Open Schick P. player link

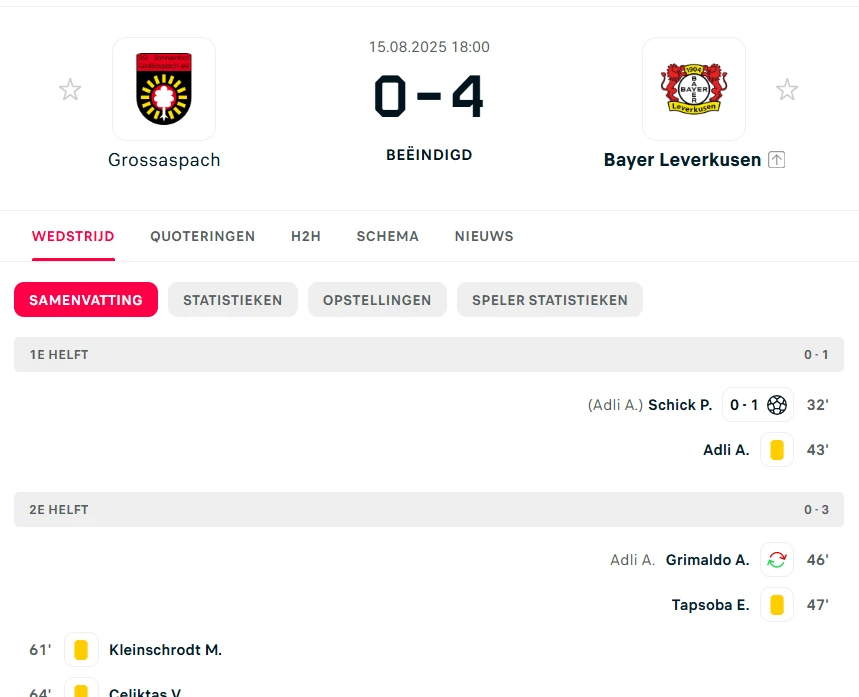(680, 405)
